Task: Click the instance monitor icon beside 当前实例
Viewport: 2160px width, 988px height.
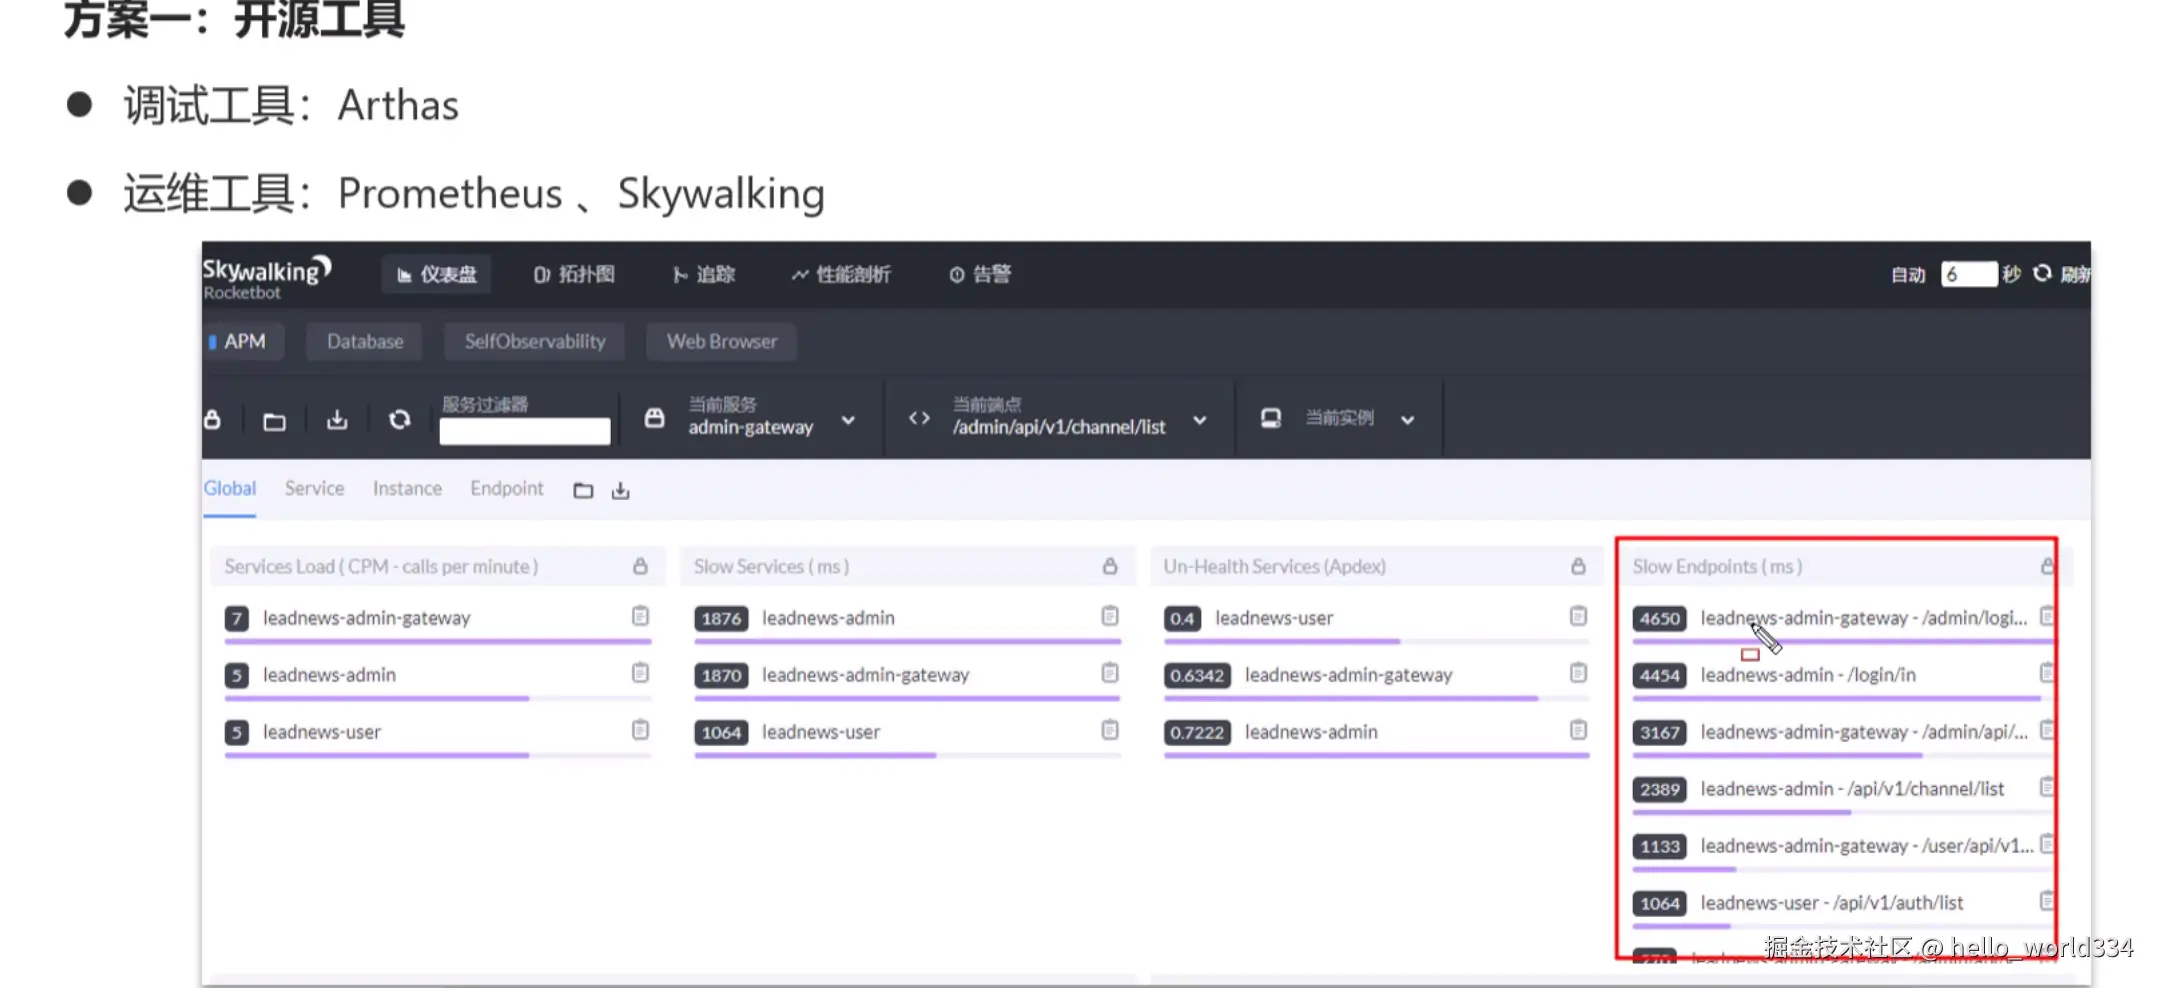Action: 1271,418
